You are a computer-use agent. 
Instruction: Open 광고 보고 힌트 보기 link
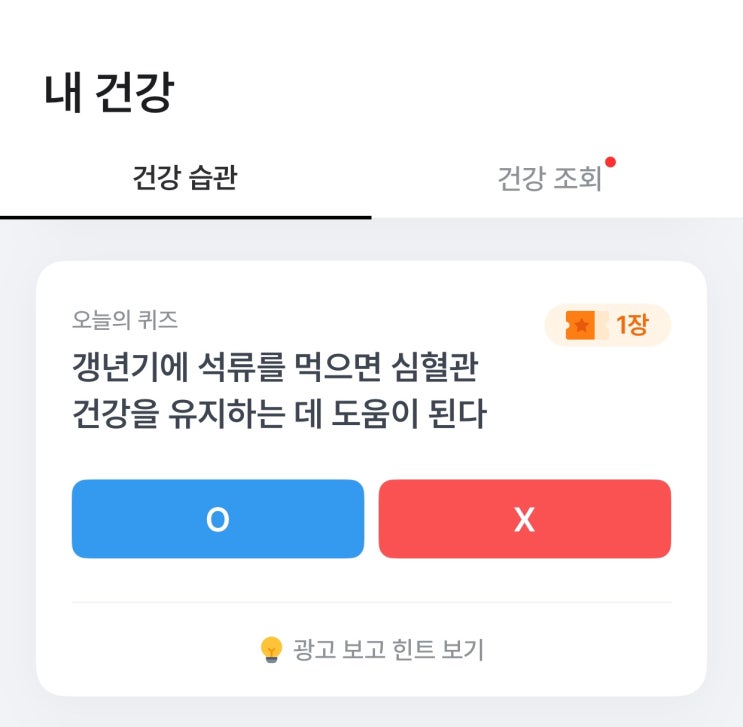[388, 650]
